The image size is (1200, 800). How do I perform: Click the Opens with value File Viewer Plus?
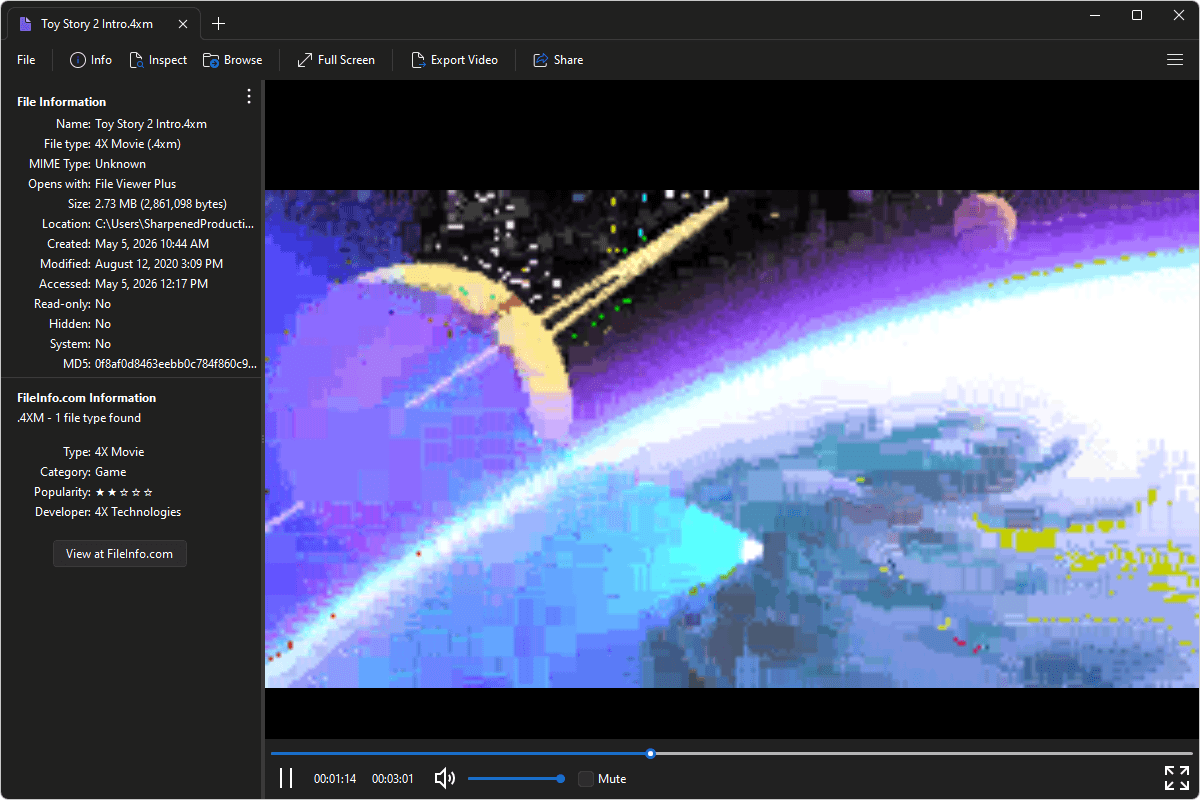tap(135, 184)
